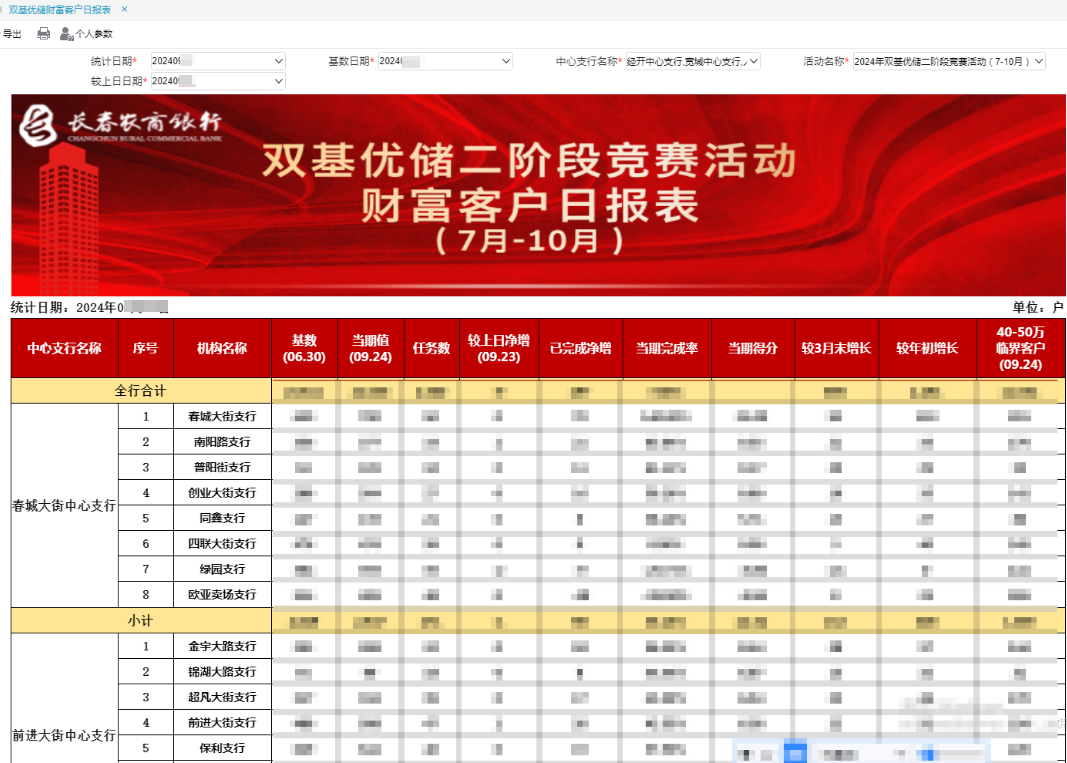Click the 当期值 (09.24) column header
1067x763 pixels.
coord(371,348)
